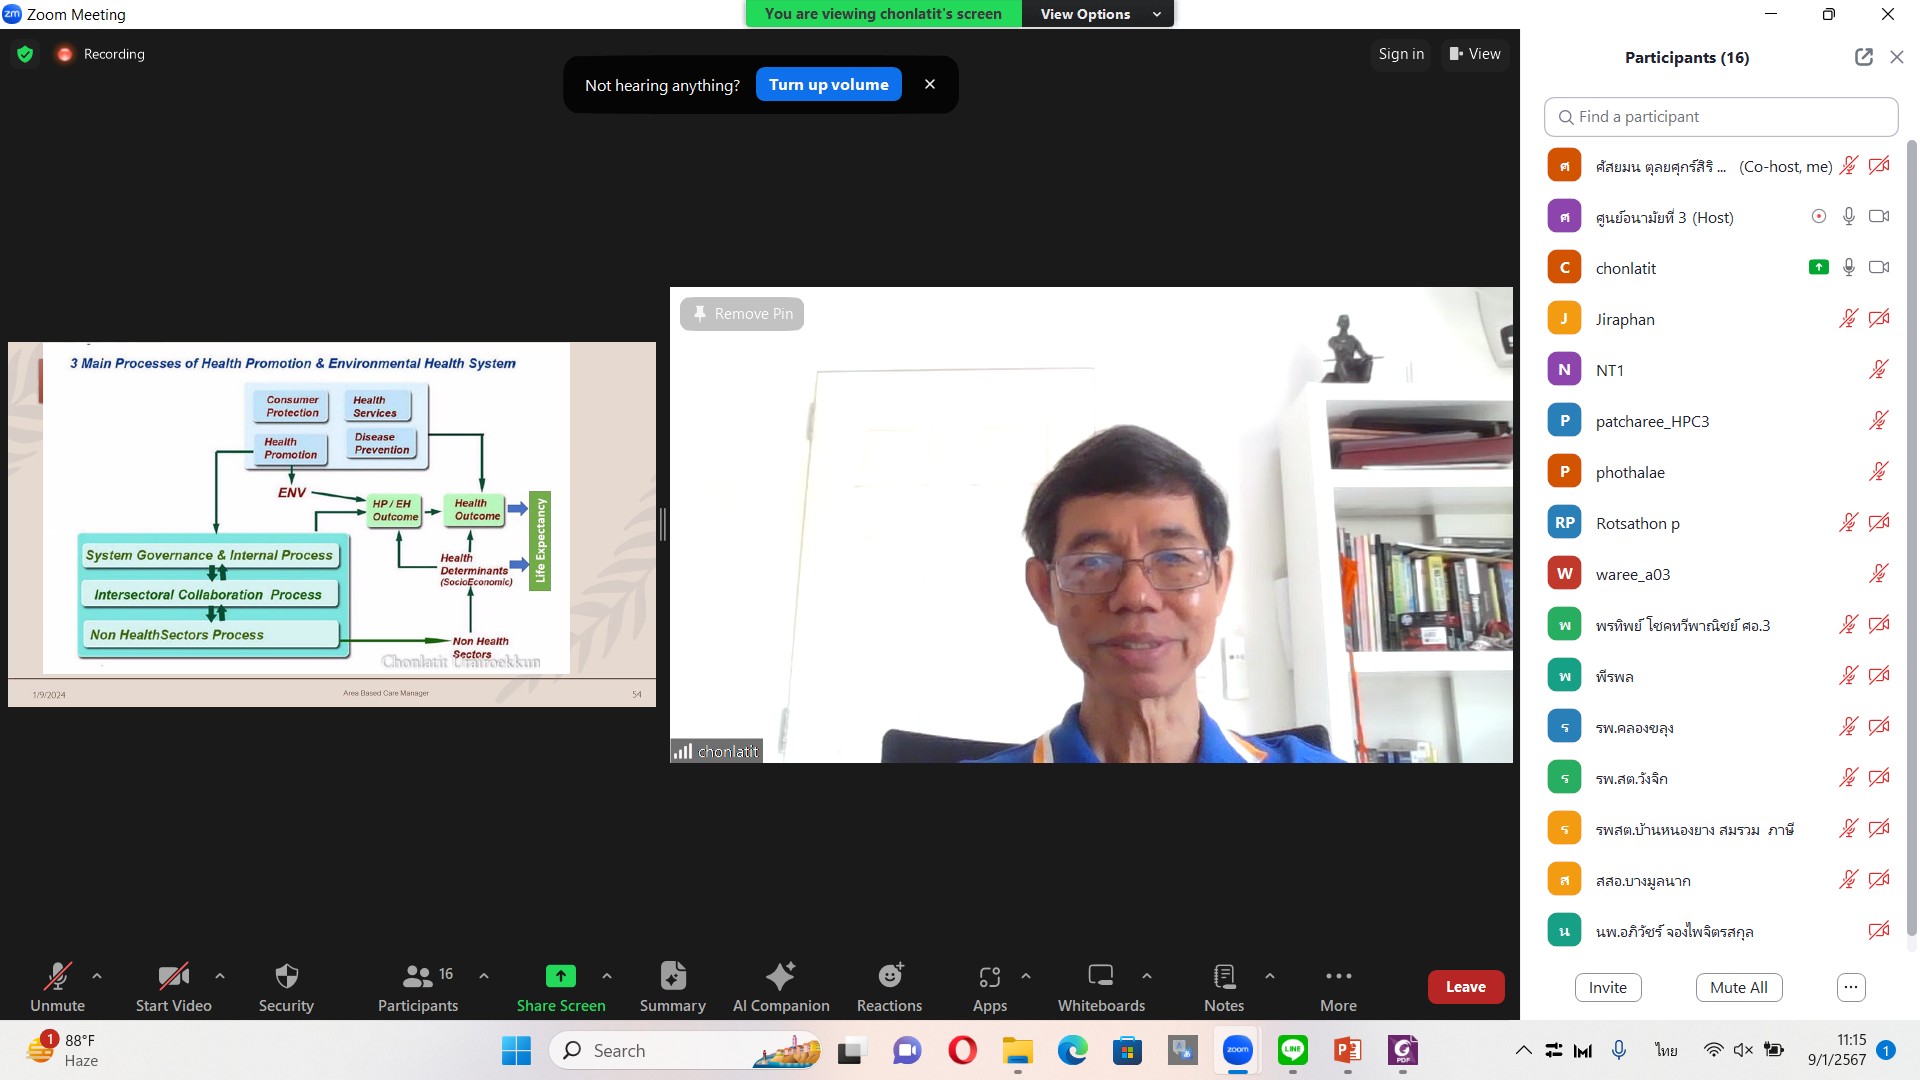
Task: Toggle the Participants panel button
Action: pyautogui.click(x=418, y=986)
